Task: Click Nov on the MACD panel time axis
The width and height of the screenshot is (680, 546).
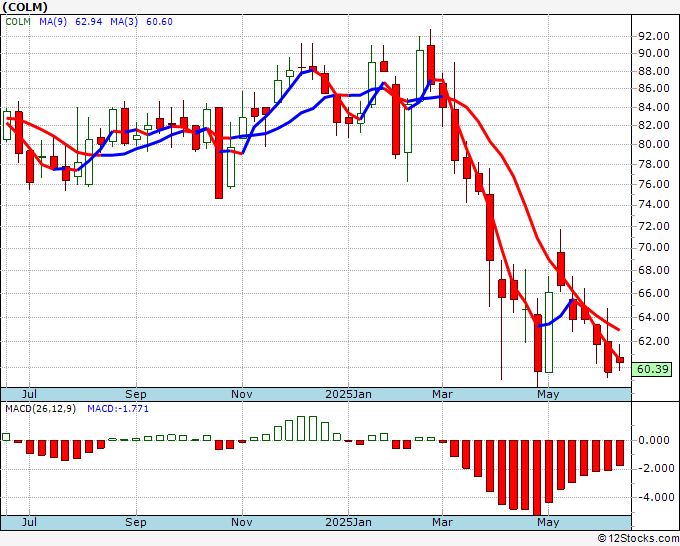Action: 242,522
